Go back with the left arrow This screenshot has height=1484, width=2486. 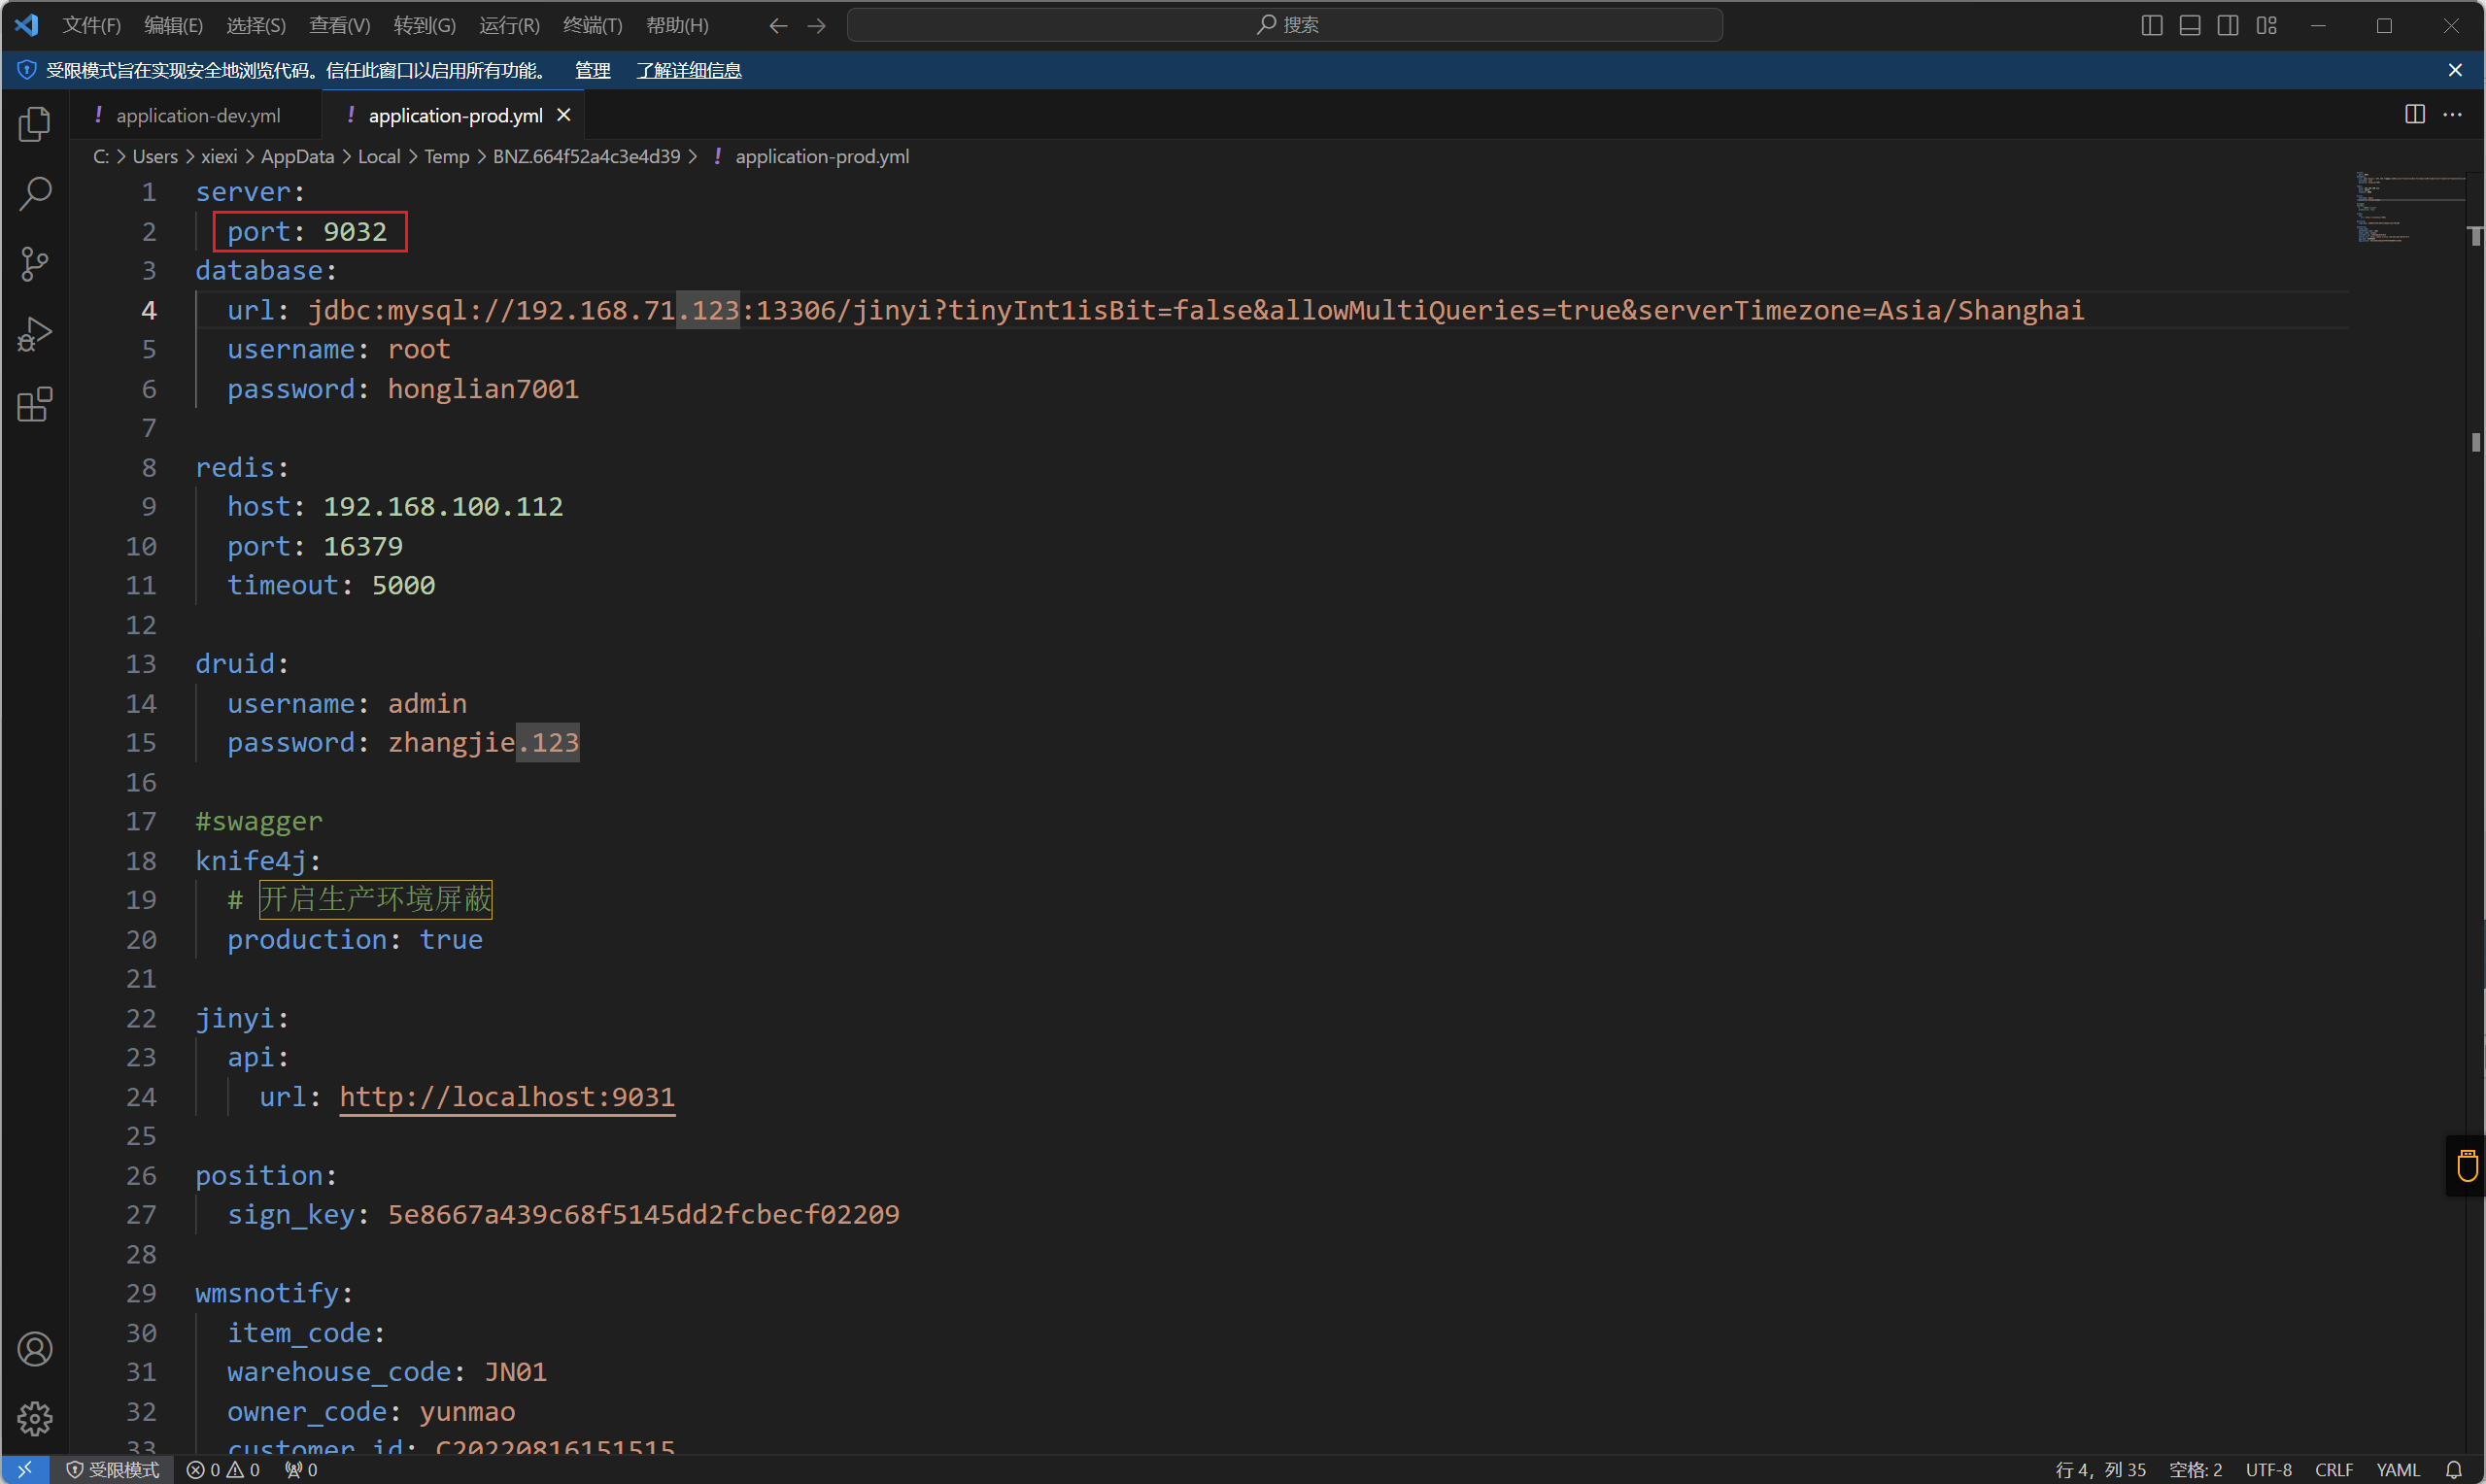778,25
